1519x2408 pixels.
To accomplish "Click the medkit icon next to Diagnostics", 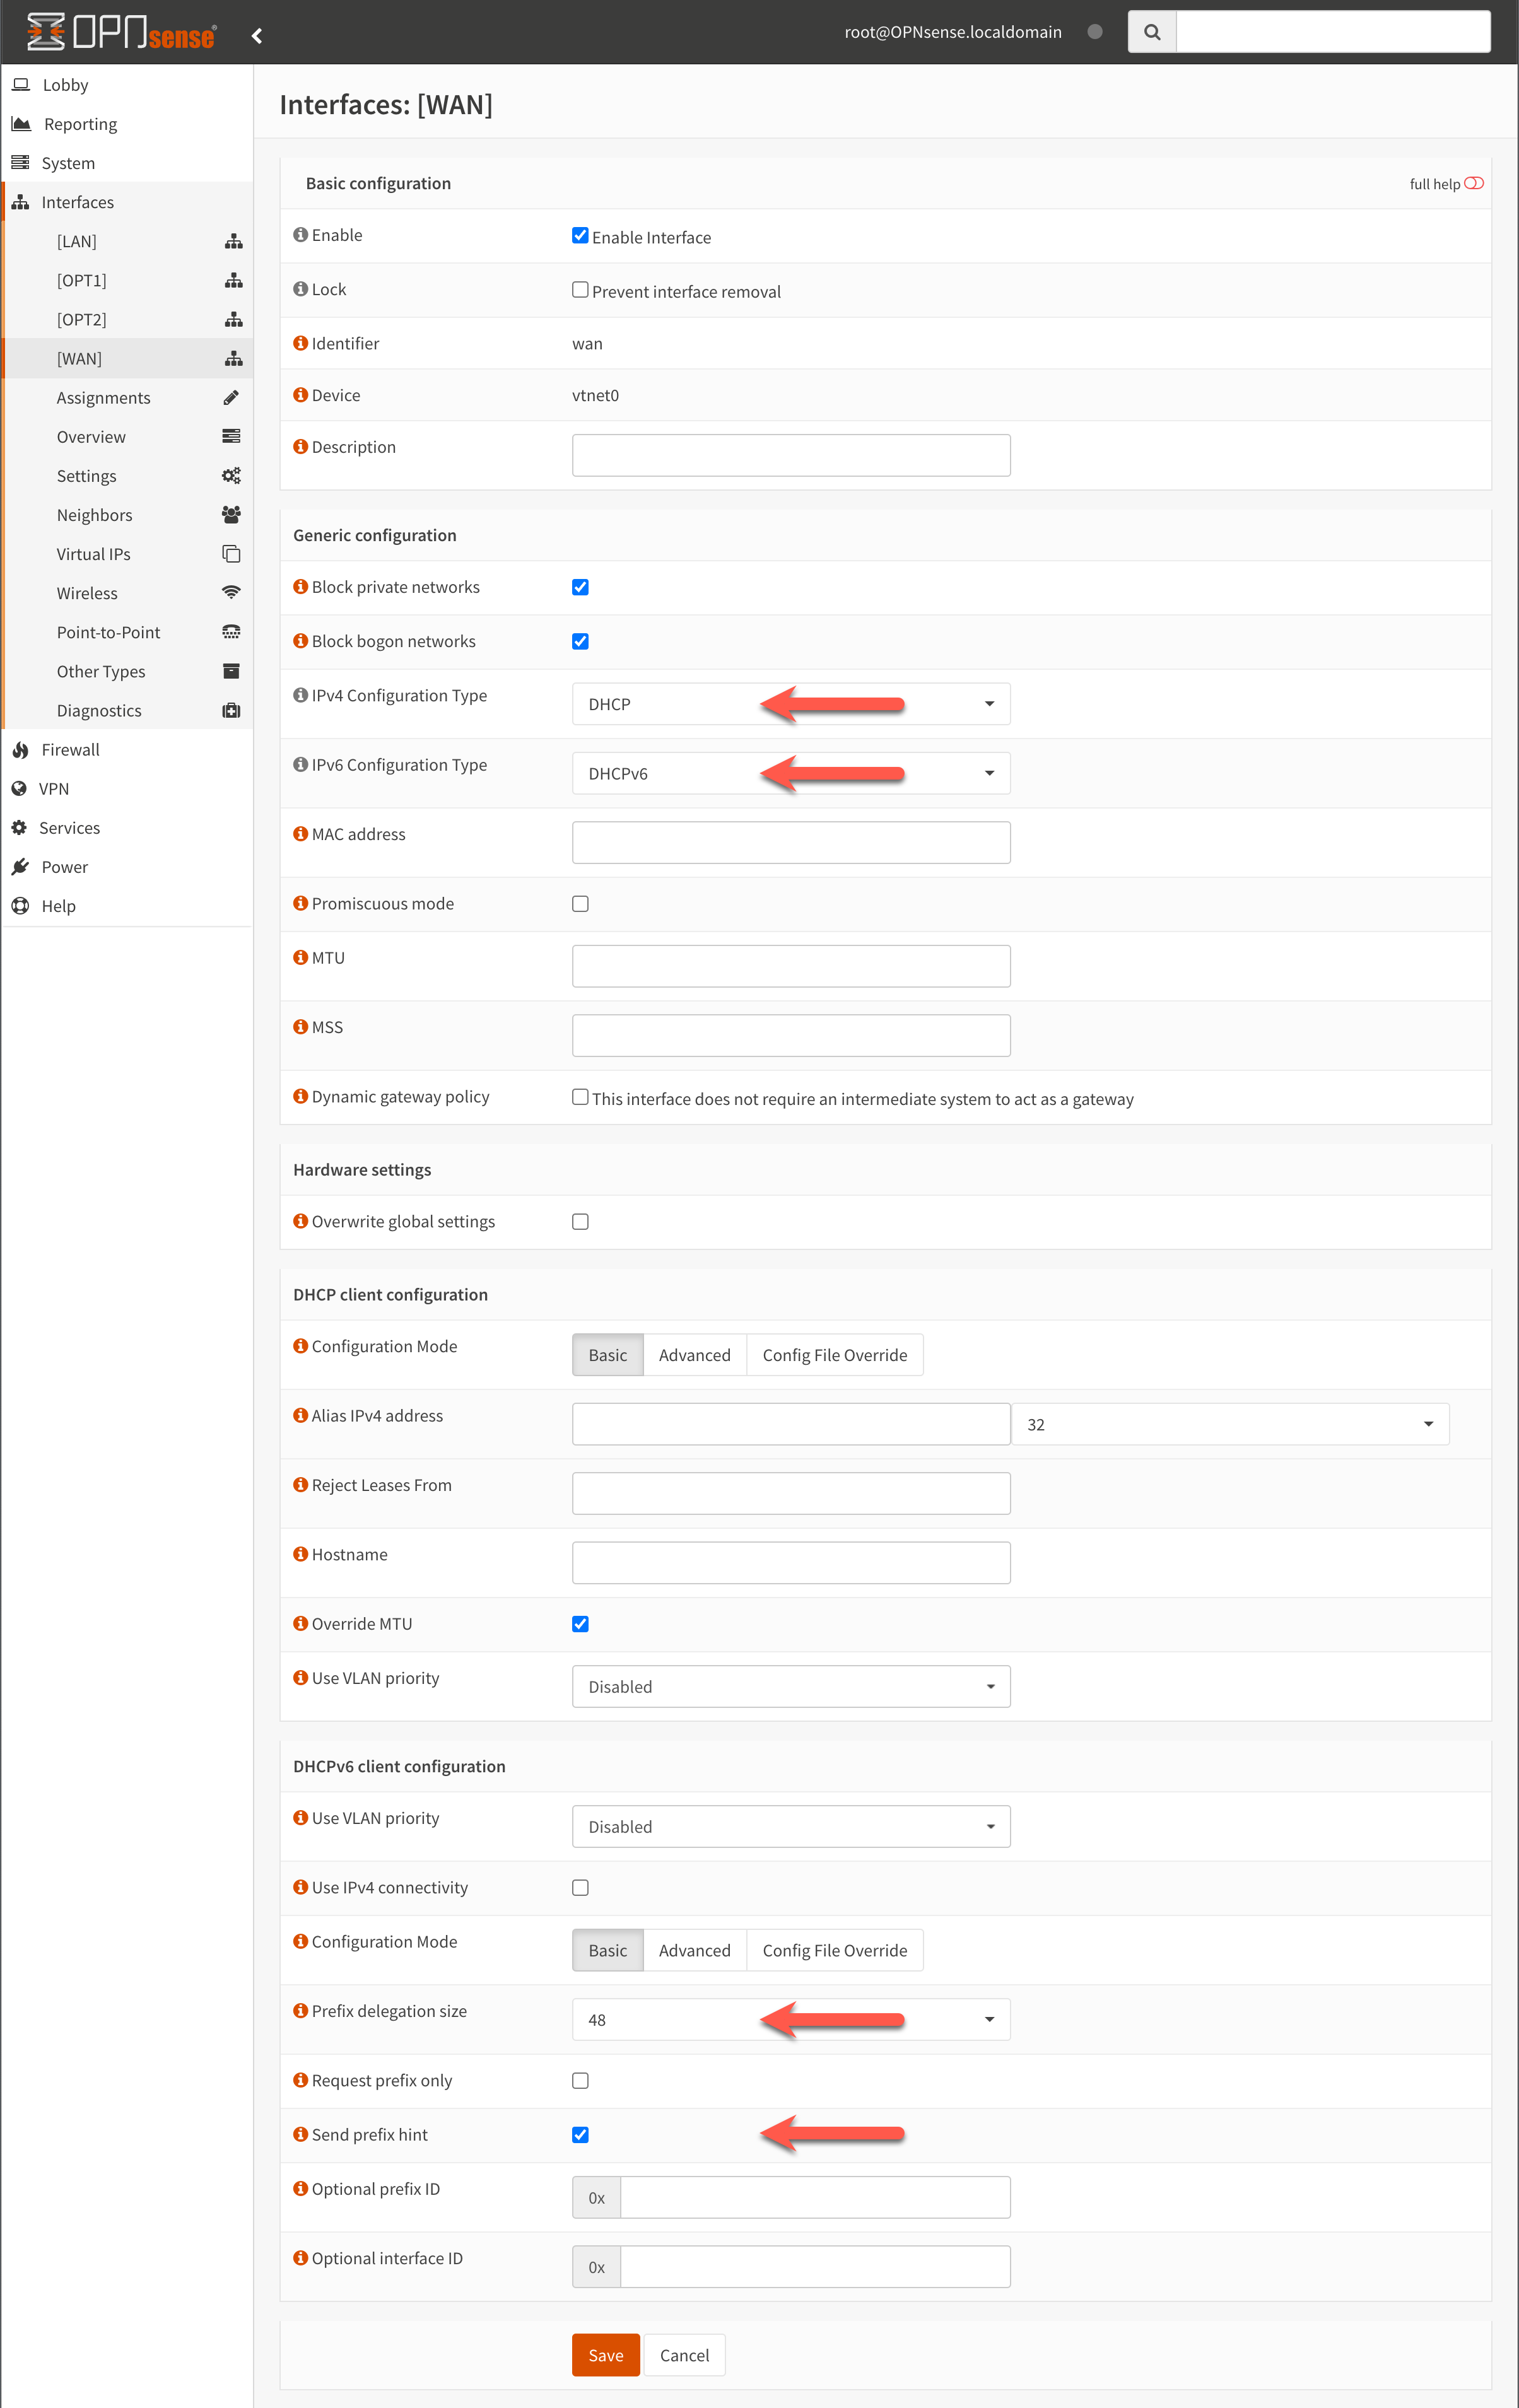I will [231, 710].
